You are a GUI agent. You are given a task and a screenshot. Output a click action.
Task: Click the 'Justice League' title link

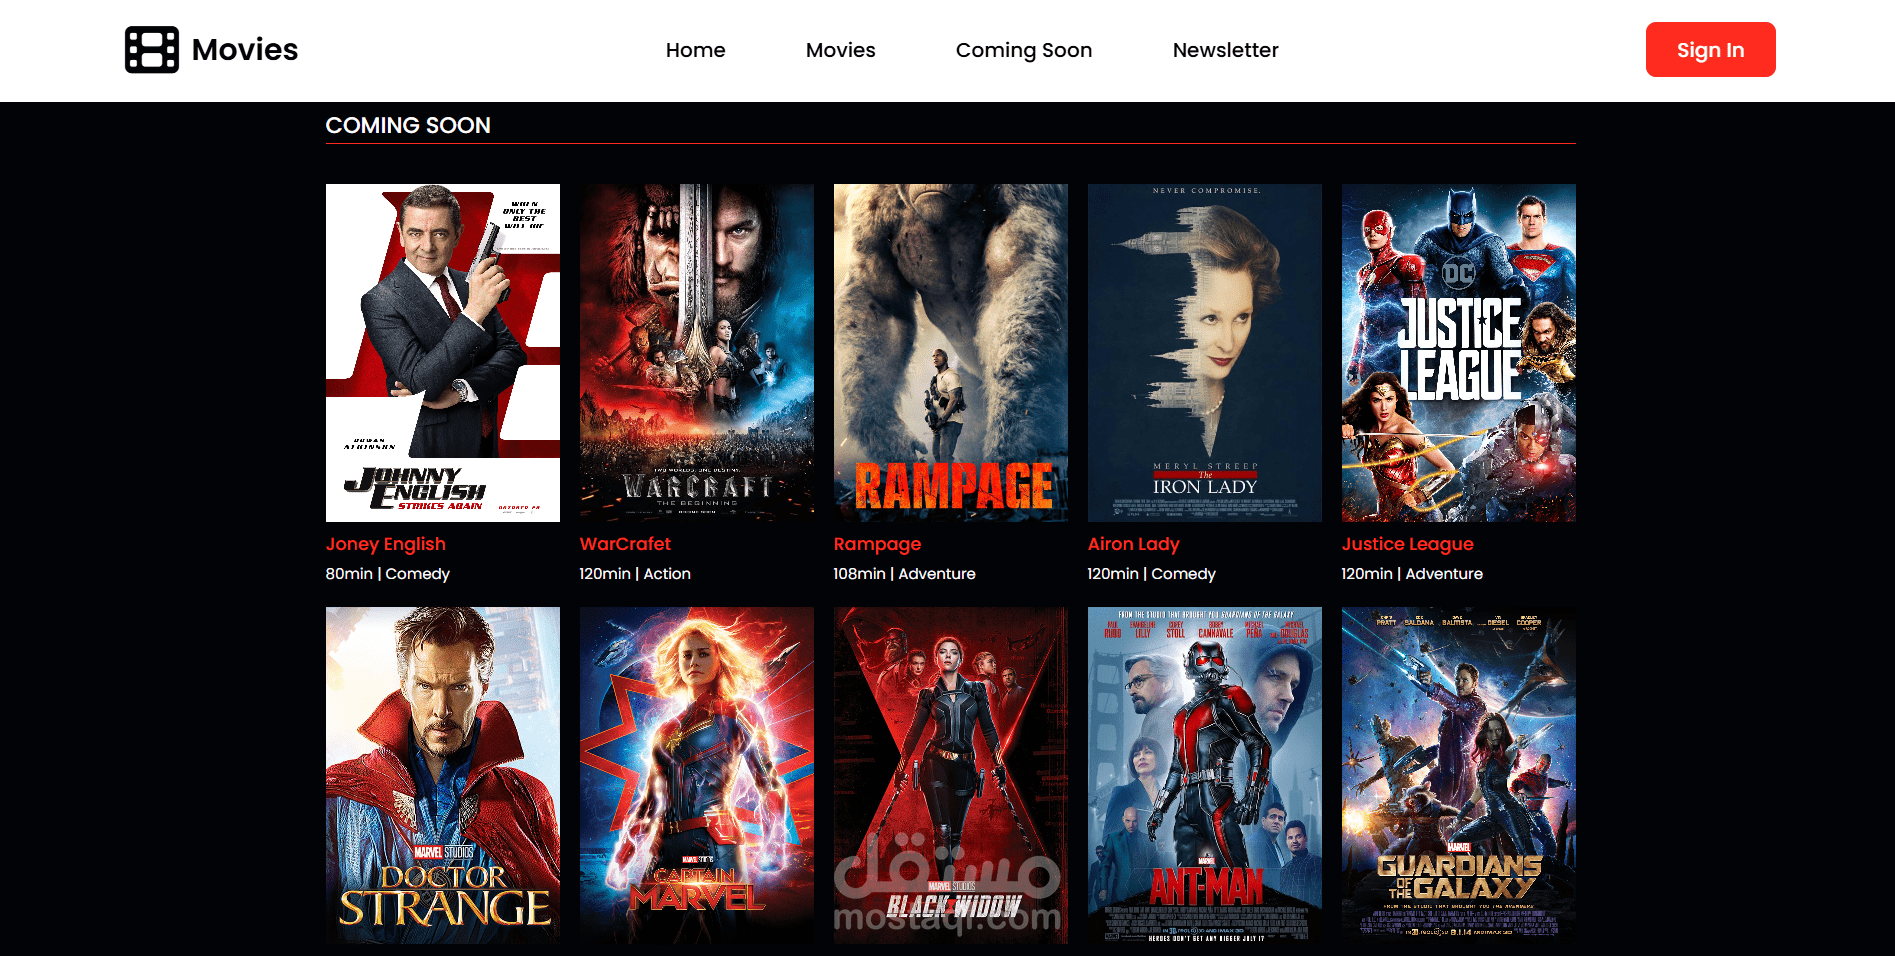[1408, 544]
